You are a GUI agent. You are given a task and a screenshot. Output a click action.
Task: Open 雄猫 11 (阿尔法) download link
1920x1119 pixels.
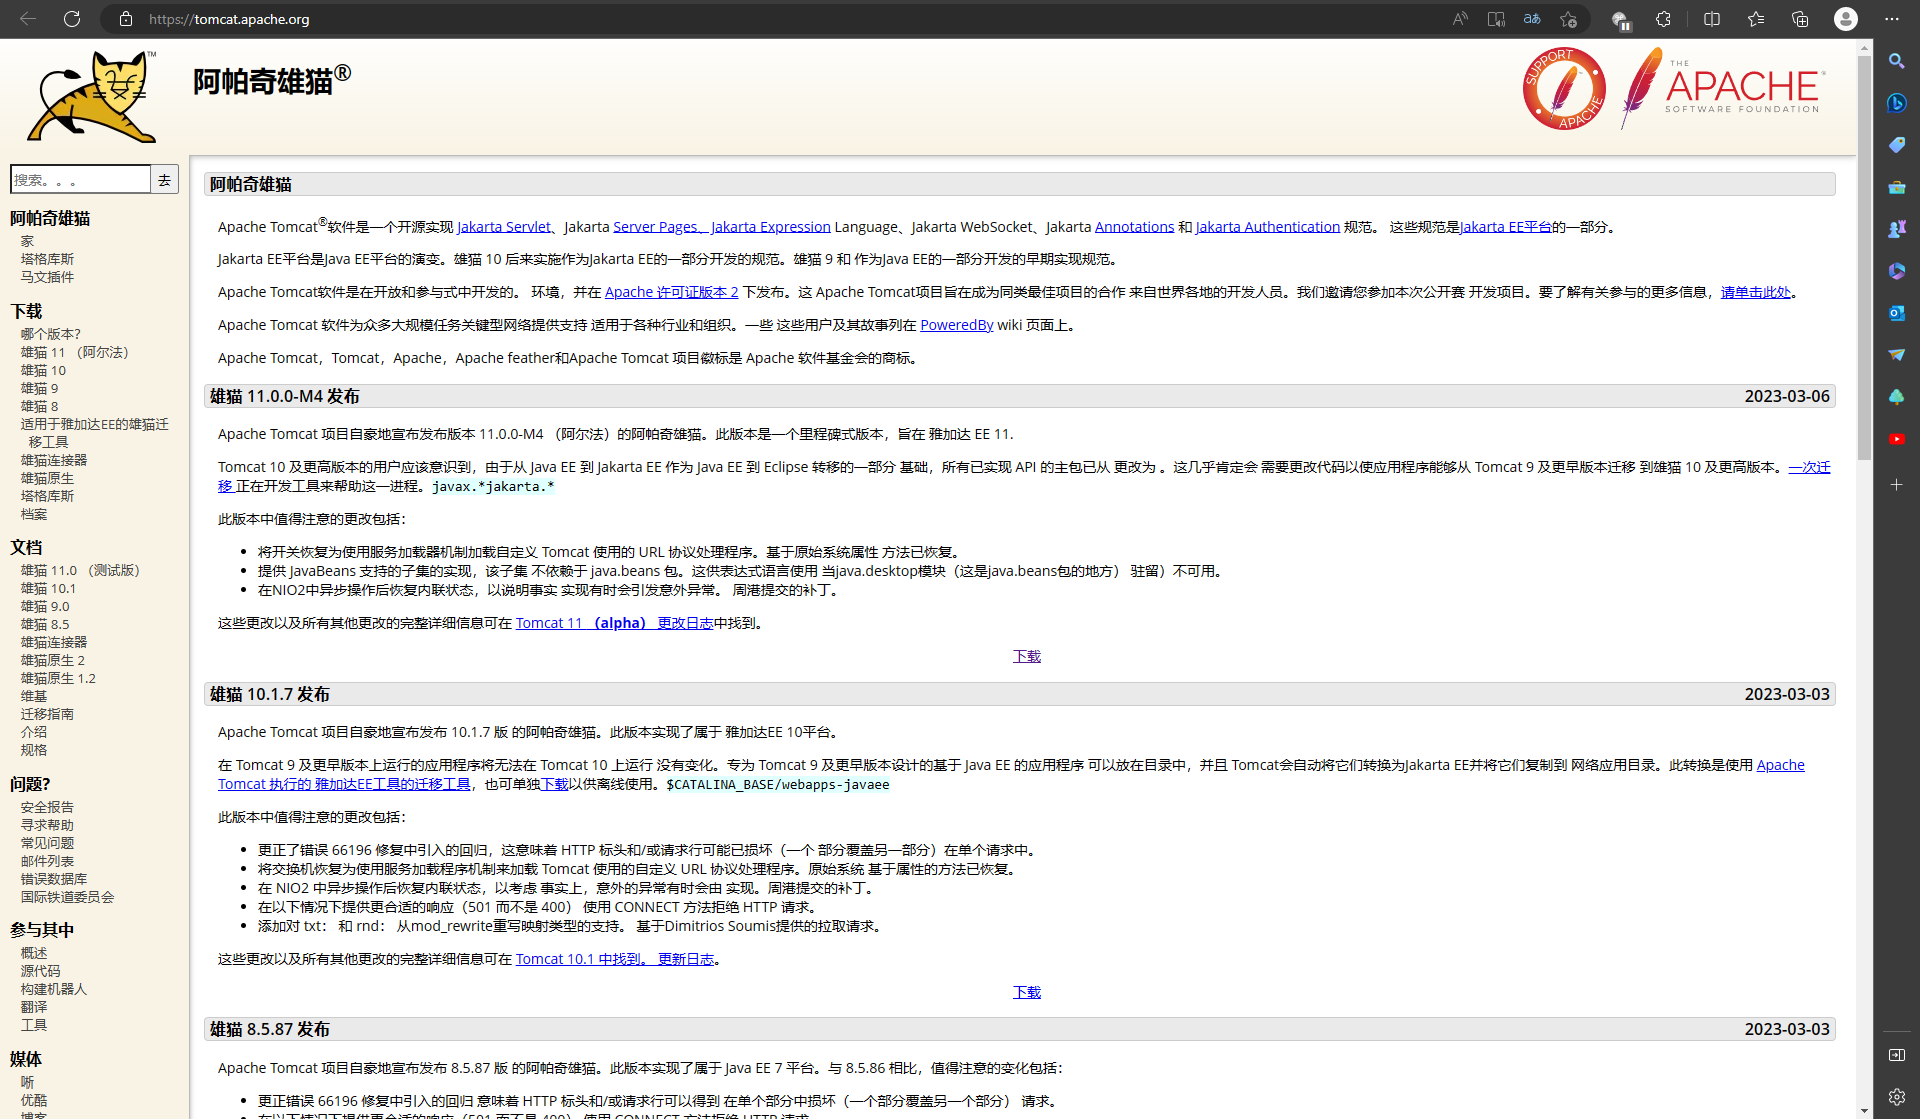click(75, 352)
